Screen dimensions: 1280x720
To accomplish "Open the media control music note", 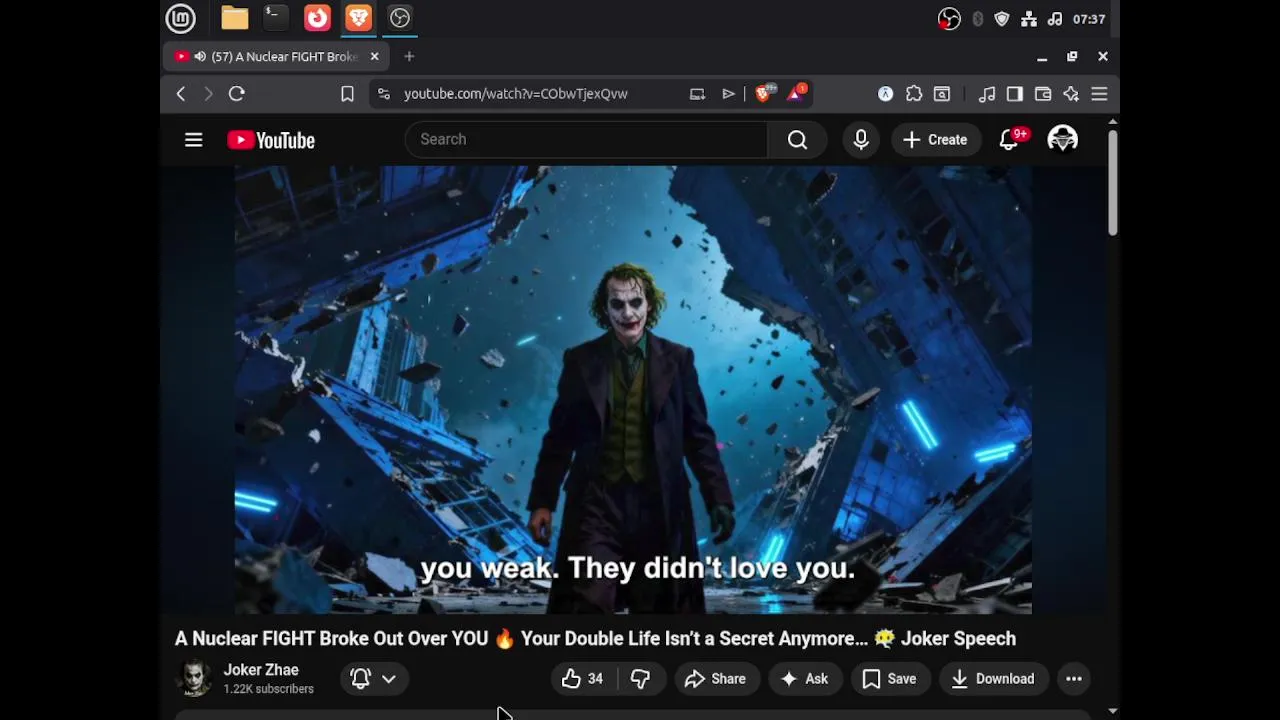I will click(987, 94).
